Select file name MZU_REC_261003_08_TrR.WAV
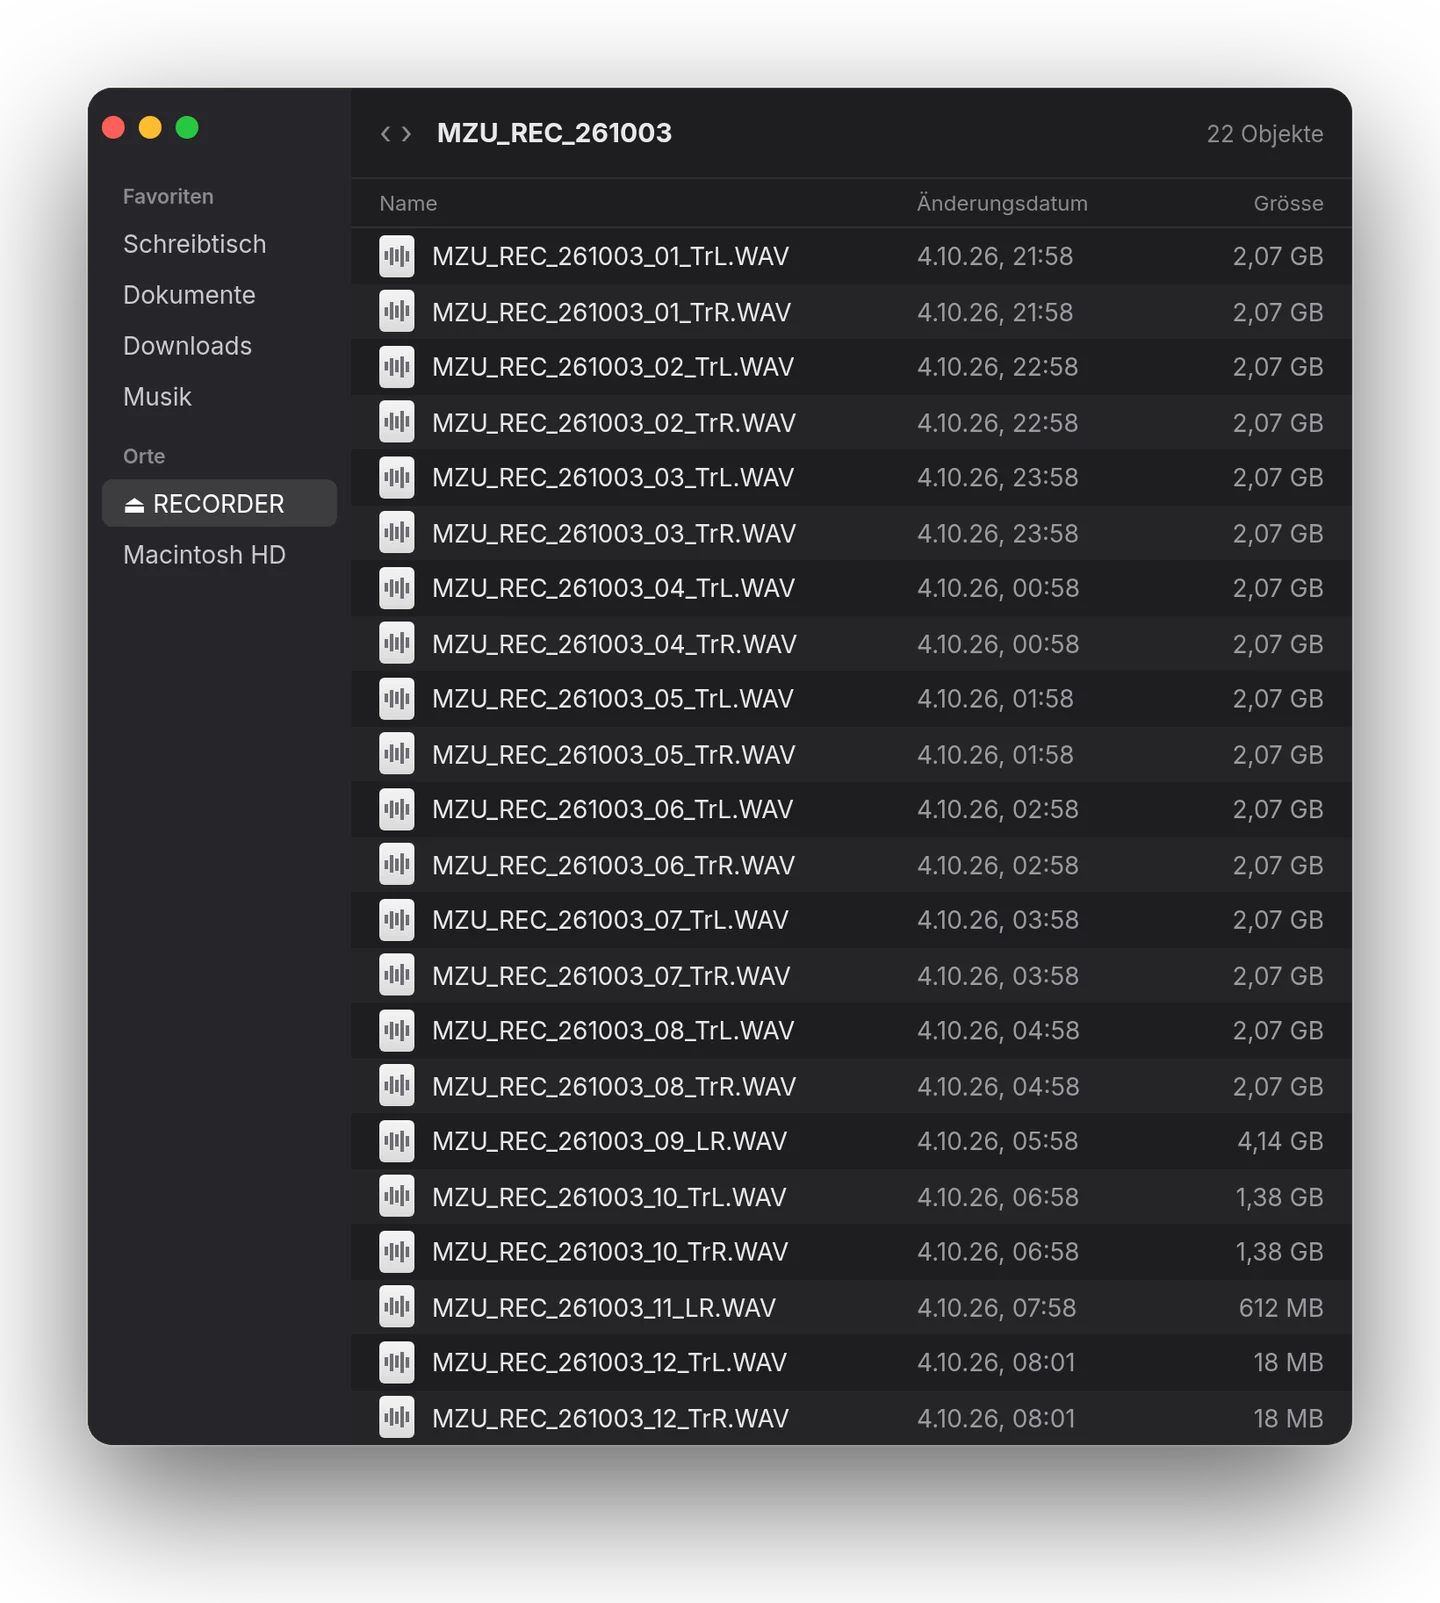 [614, 1086]
